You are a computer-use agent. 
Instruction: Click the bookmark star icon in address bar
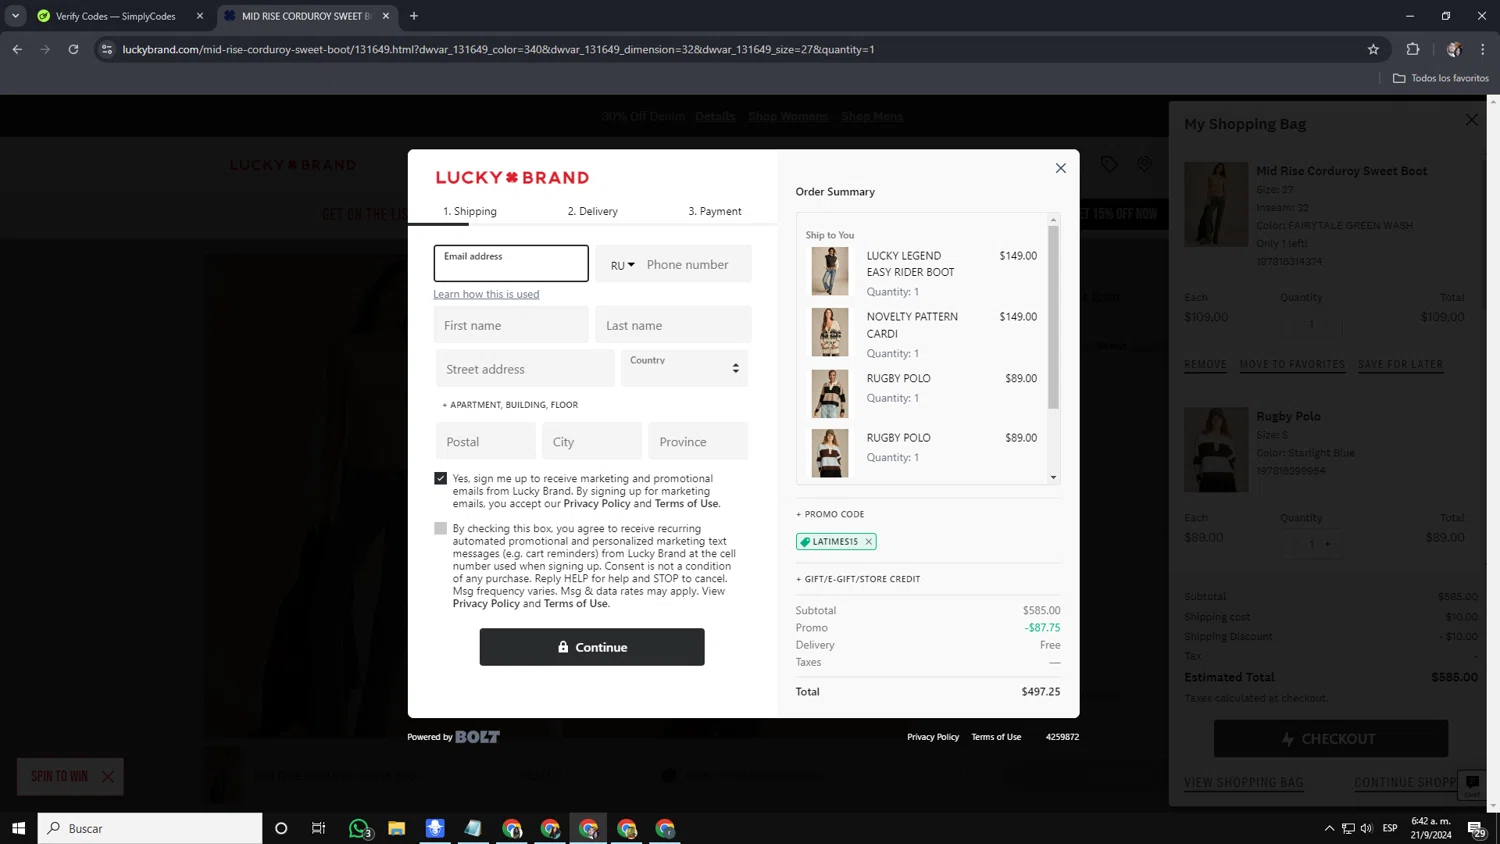(x=1373, y=49)
